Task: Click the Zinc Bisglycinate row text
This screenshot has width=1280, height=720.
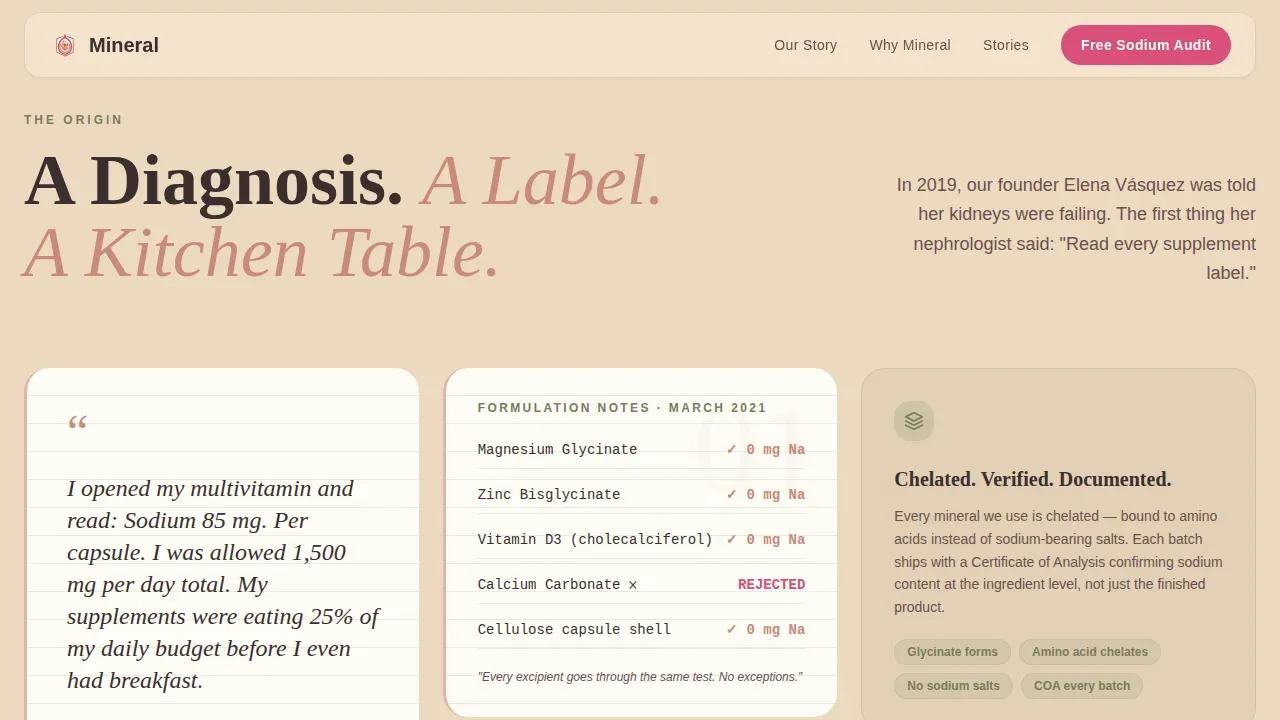Action: pyautogui.click(x=549, y=495)
